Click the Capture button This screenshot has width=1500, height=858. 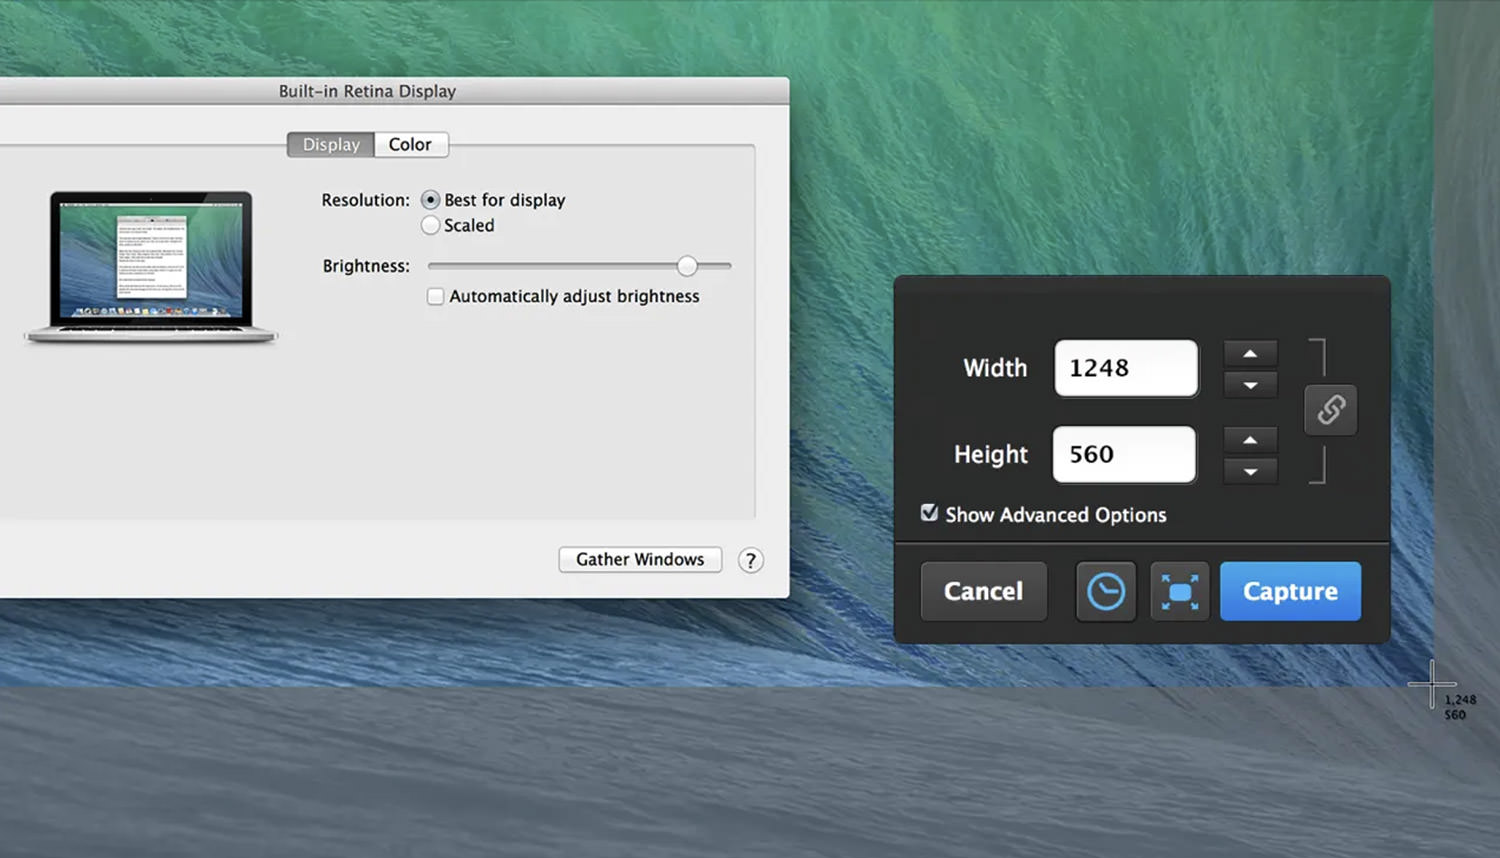(1290, 591)
